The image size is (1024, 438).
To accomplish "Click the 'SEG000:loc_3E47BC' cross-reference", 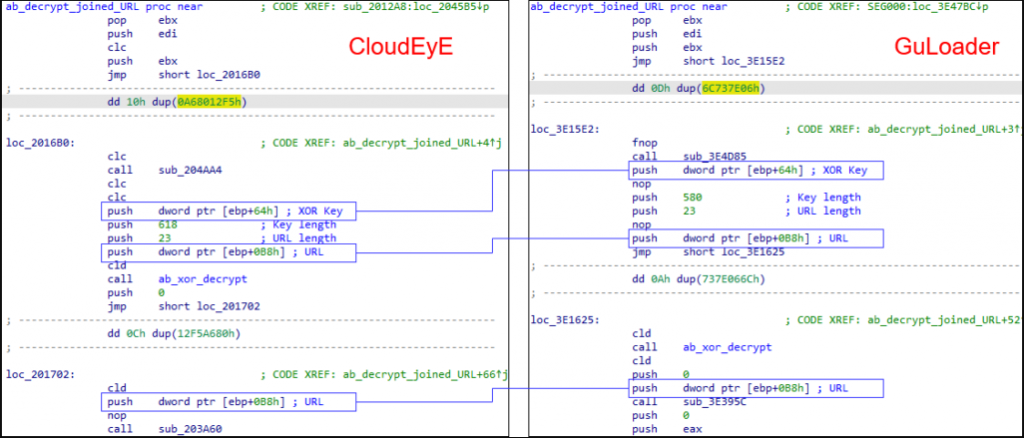I will [x=926, y=7].
